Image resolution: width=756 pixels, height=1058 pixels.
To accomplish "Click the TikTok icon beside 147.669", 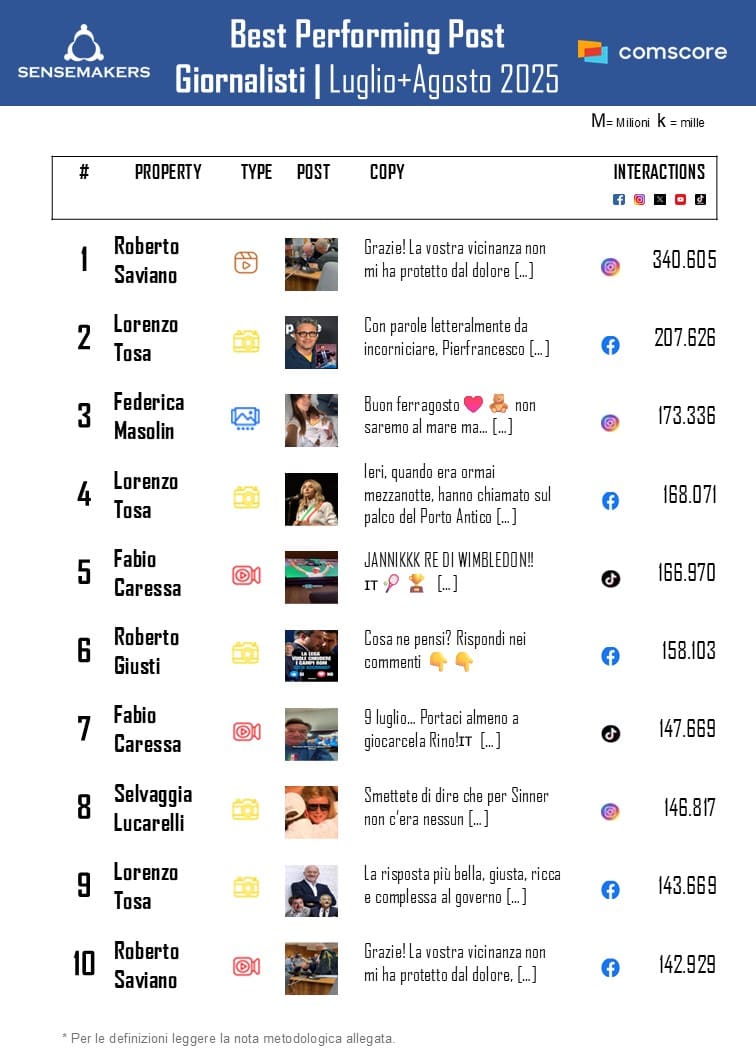I will (610, 733).
